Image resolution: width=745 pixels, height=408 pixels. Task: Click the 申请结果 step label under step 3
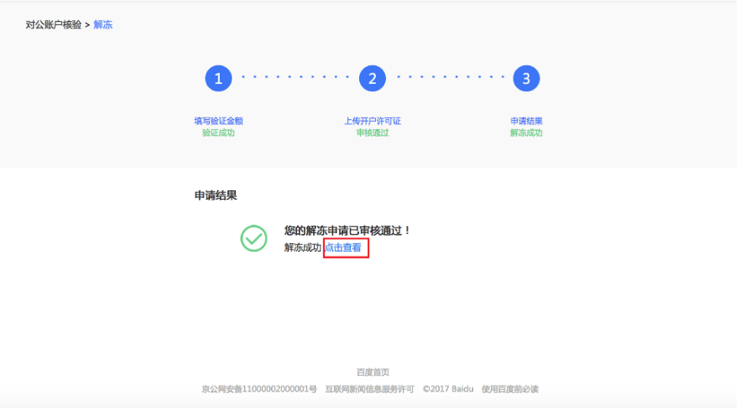point(526,121)
